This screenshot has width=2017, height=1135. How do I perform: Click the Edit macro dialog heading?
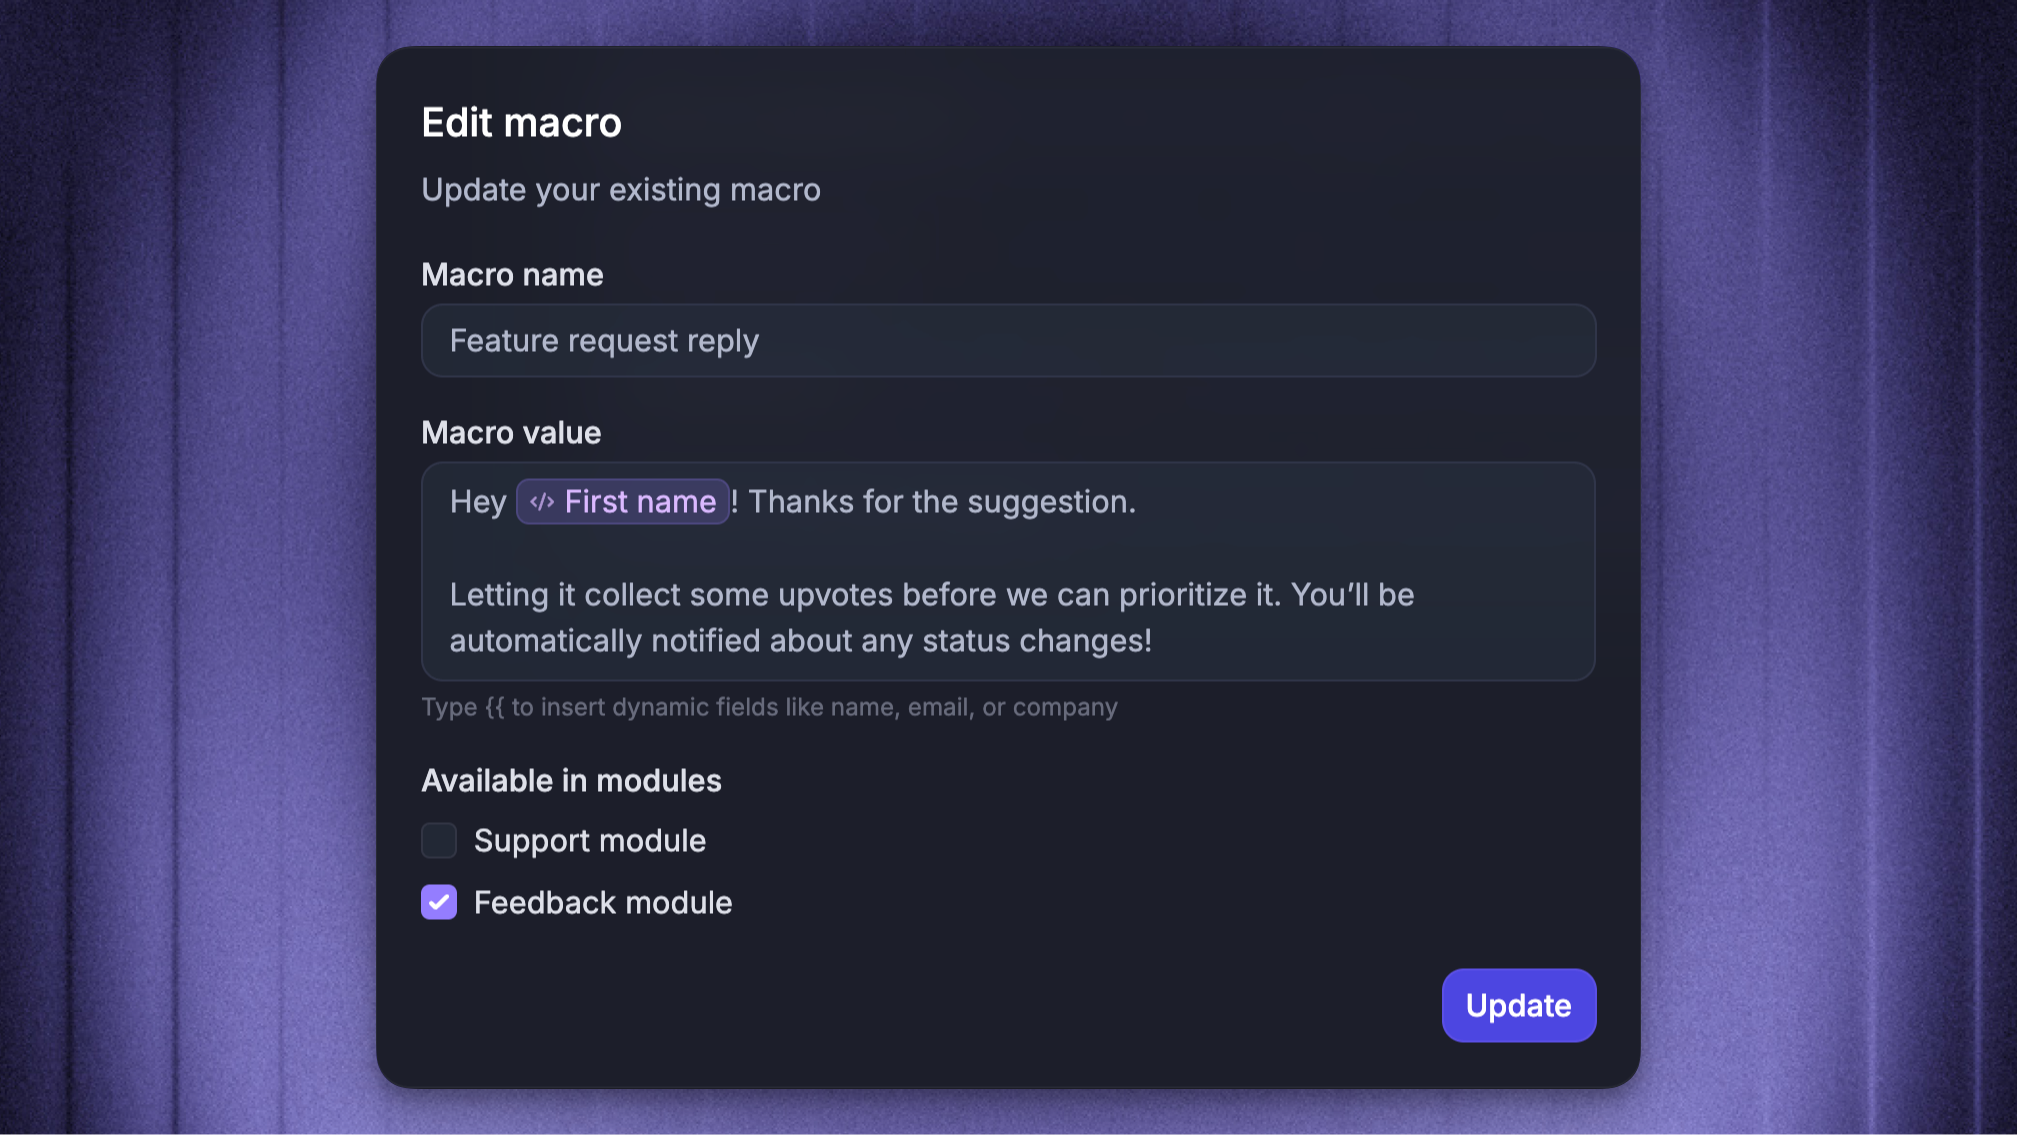pos(521,123)
